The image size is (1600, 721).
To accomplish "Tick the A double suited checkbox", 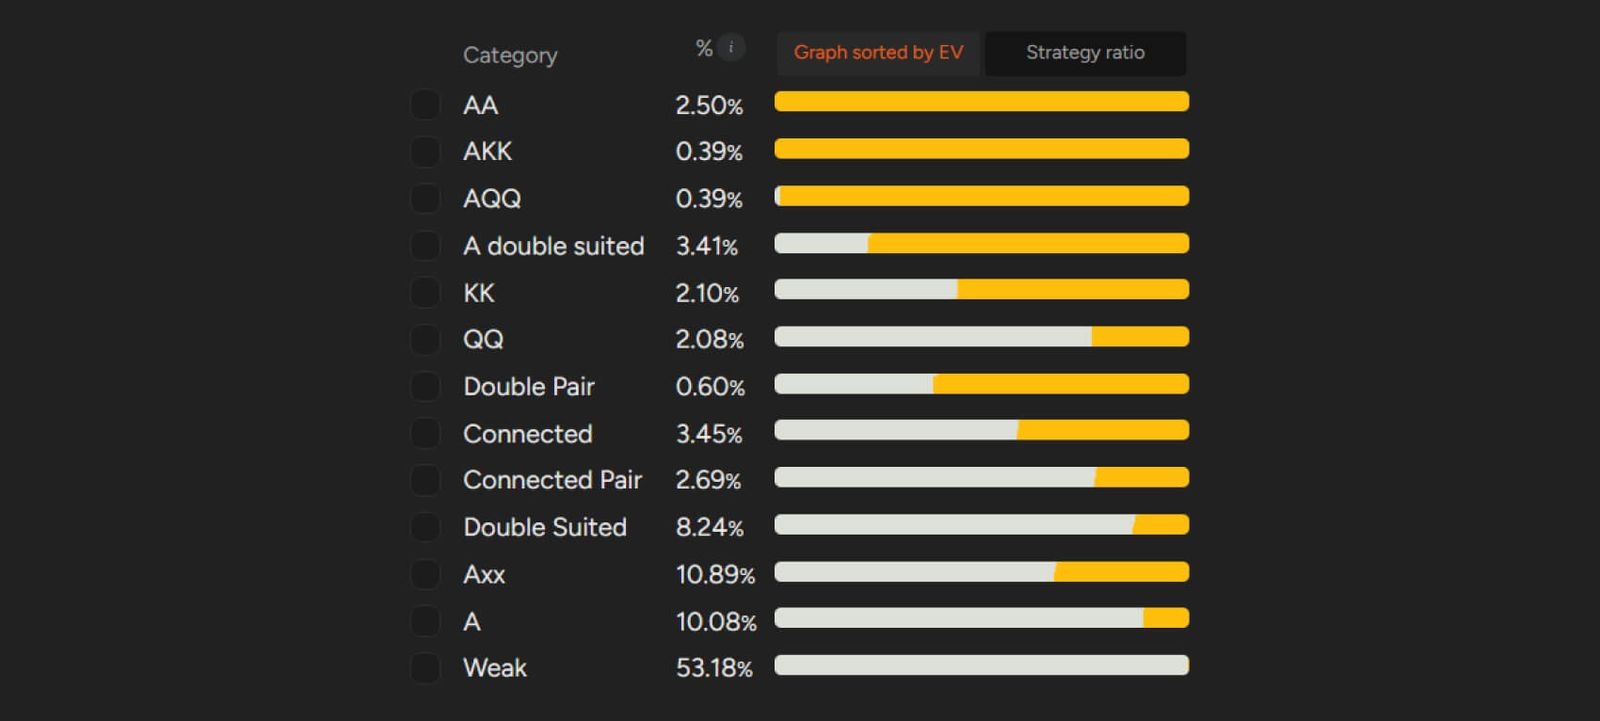I will [x=425, y=246].
